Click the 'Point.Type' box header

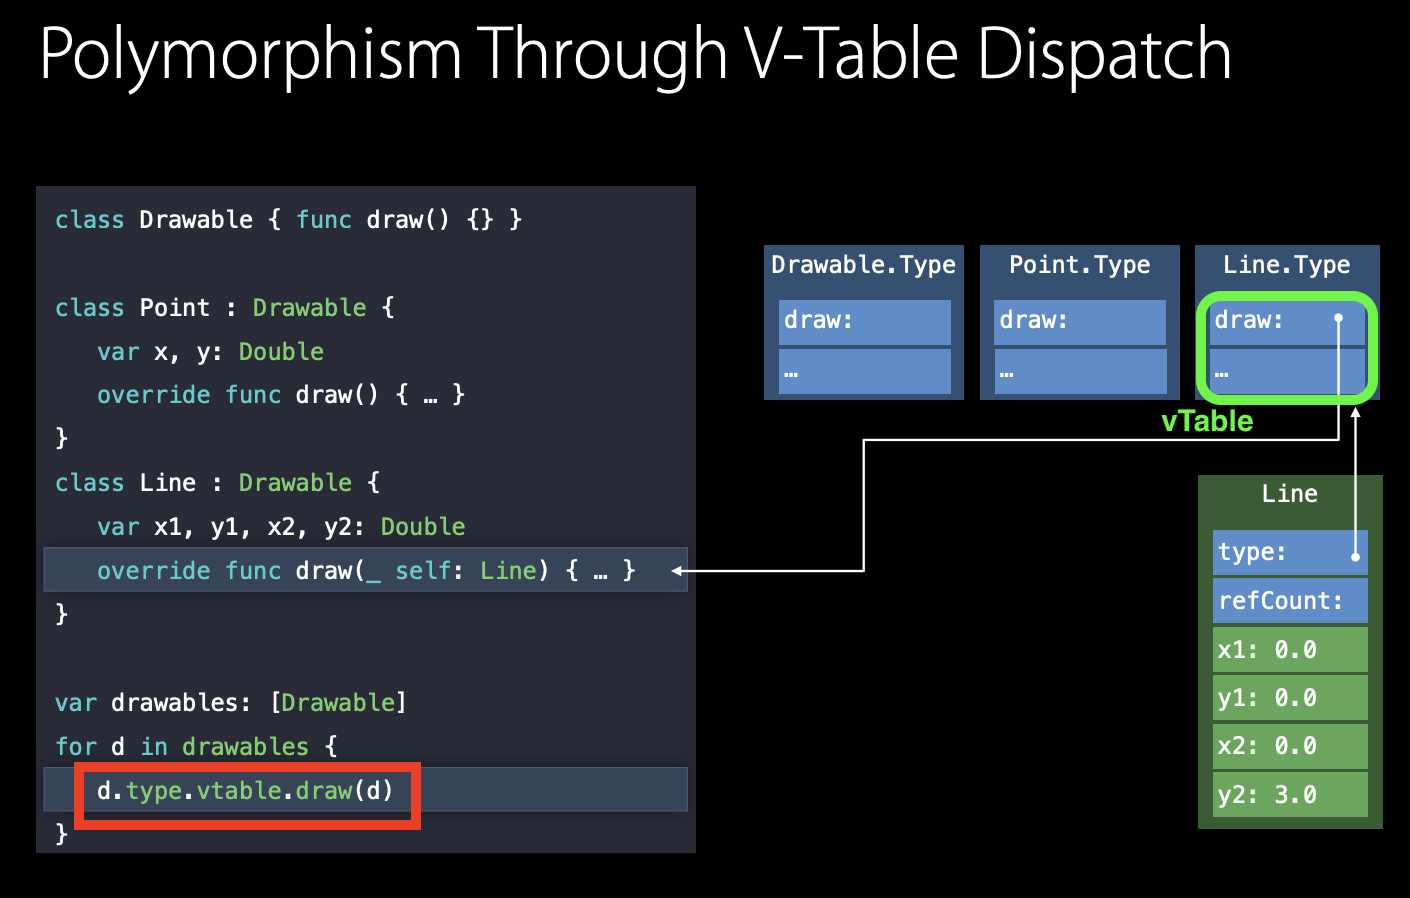1079,265
